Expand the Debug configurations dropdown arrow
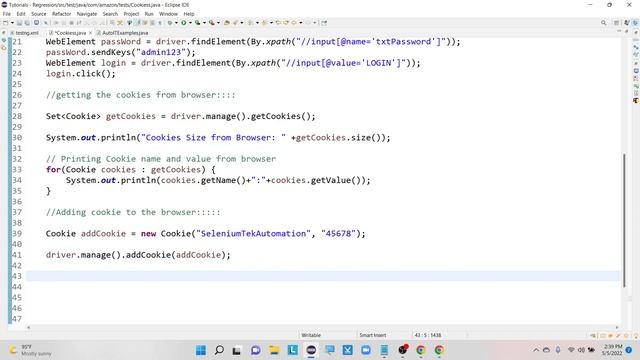 176,23
